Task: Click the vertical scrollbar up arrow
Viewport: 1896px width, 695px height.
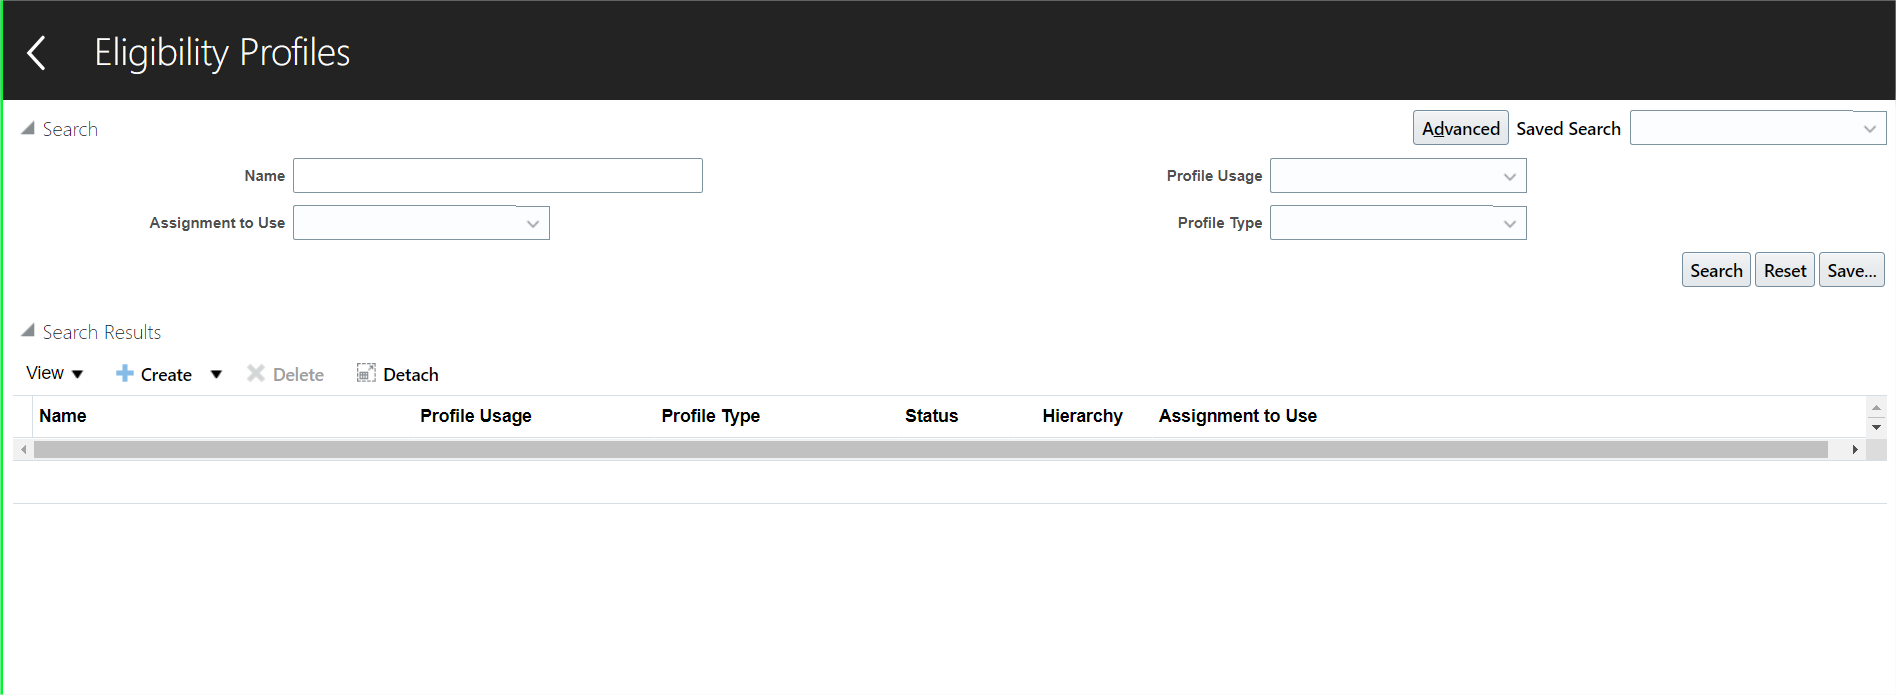Action: click(x=1876, y=407)
